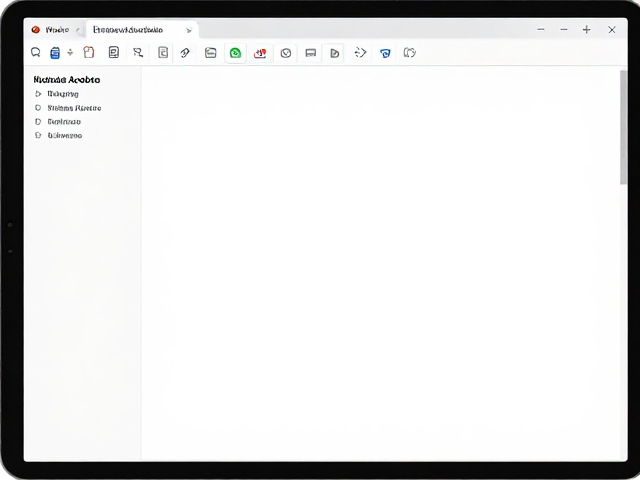Click the play-arrow document icon in the toolbar
Screen dimensions: 640x480
tap(334, 53)
